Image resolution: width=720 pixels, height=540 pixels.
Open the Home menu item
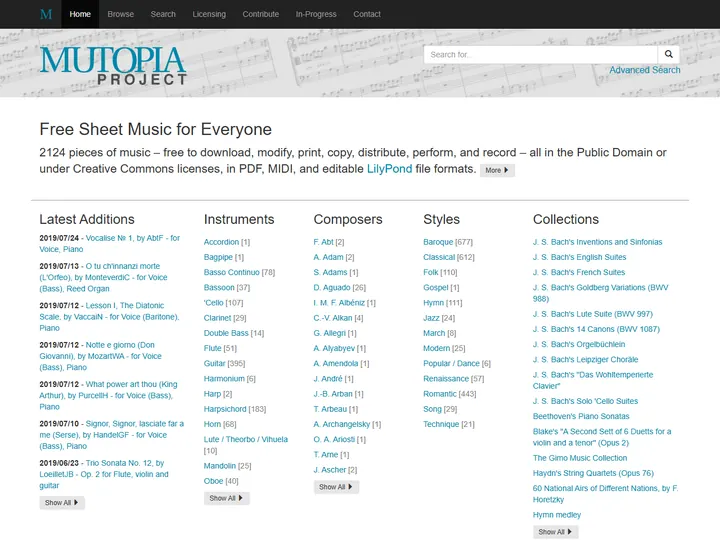point(80,14)
